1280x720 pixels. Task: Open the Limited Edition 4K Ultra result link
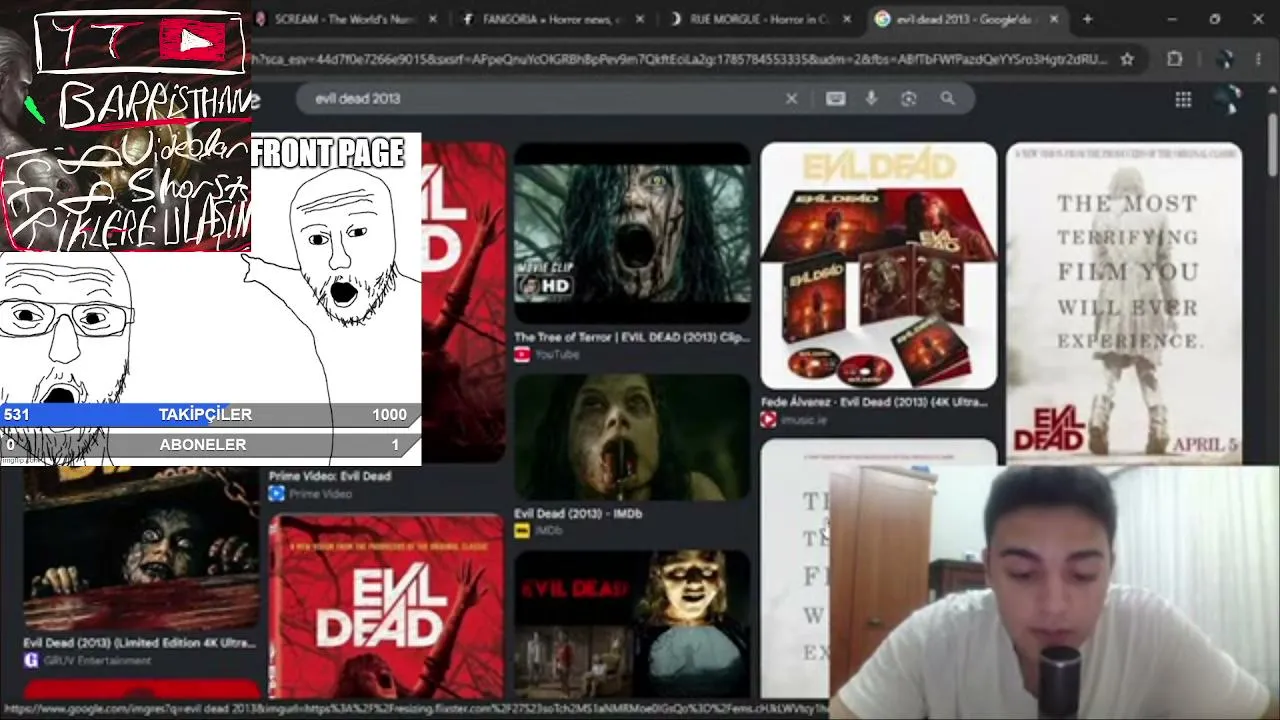140,642
